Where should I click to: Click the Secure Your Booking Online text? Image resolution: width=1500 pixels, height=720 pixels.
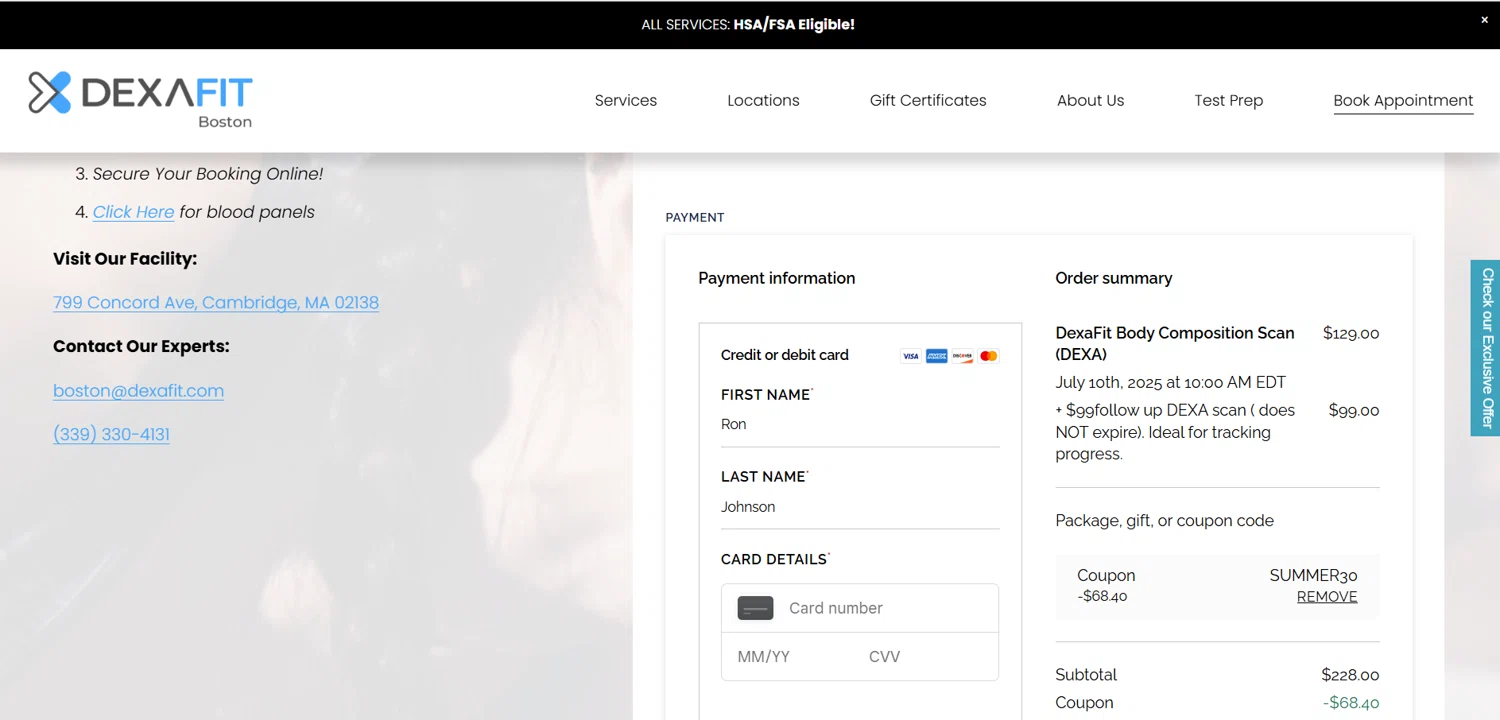208,174
